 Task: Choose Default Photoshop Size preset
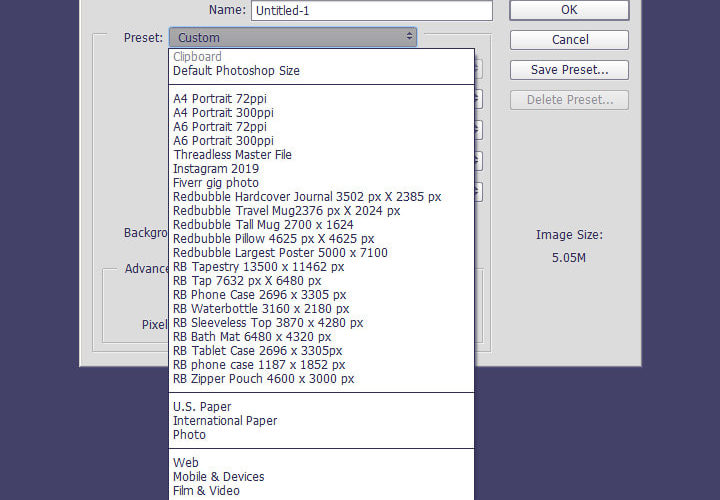pos(321,71)
